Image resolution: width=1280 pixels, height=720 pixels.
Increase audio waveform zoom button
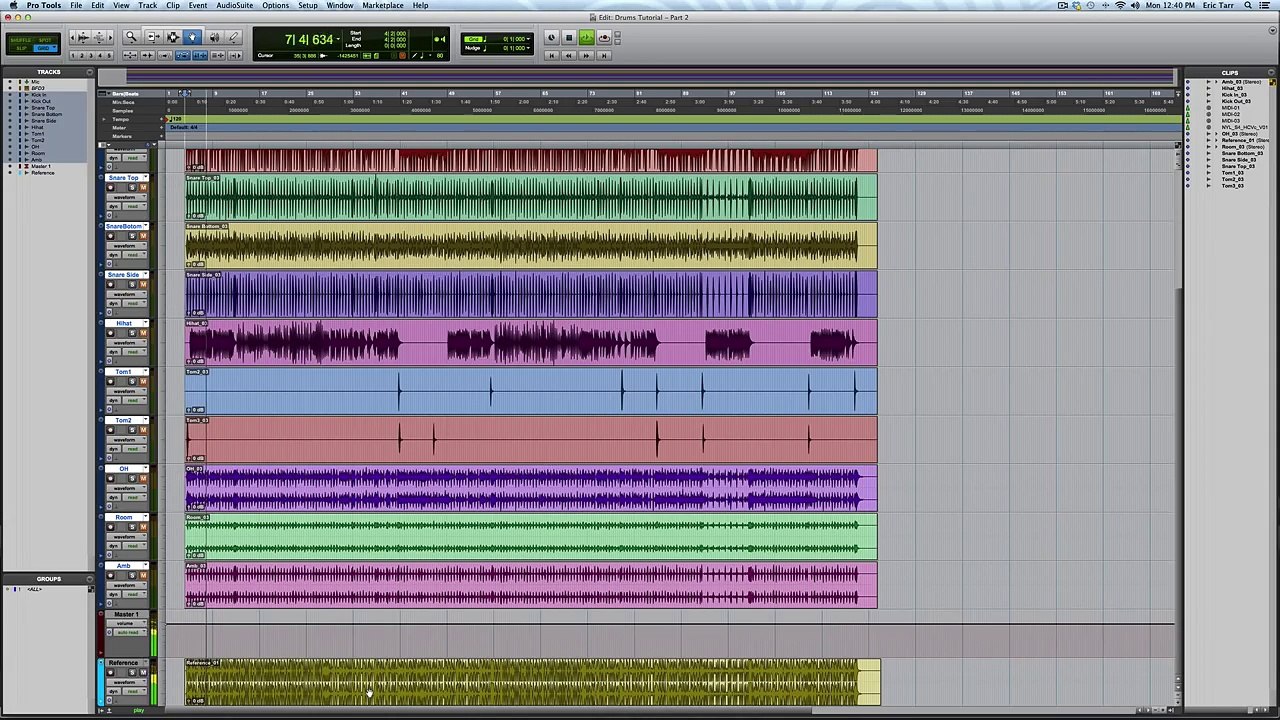click(x=83, y=37)
